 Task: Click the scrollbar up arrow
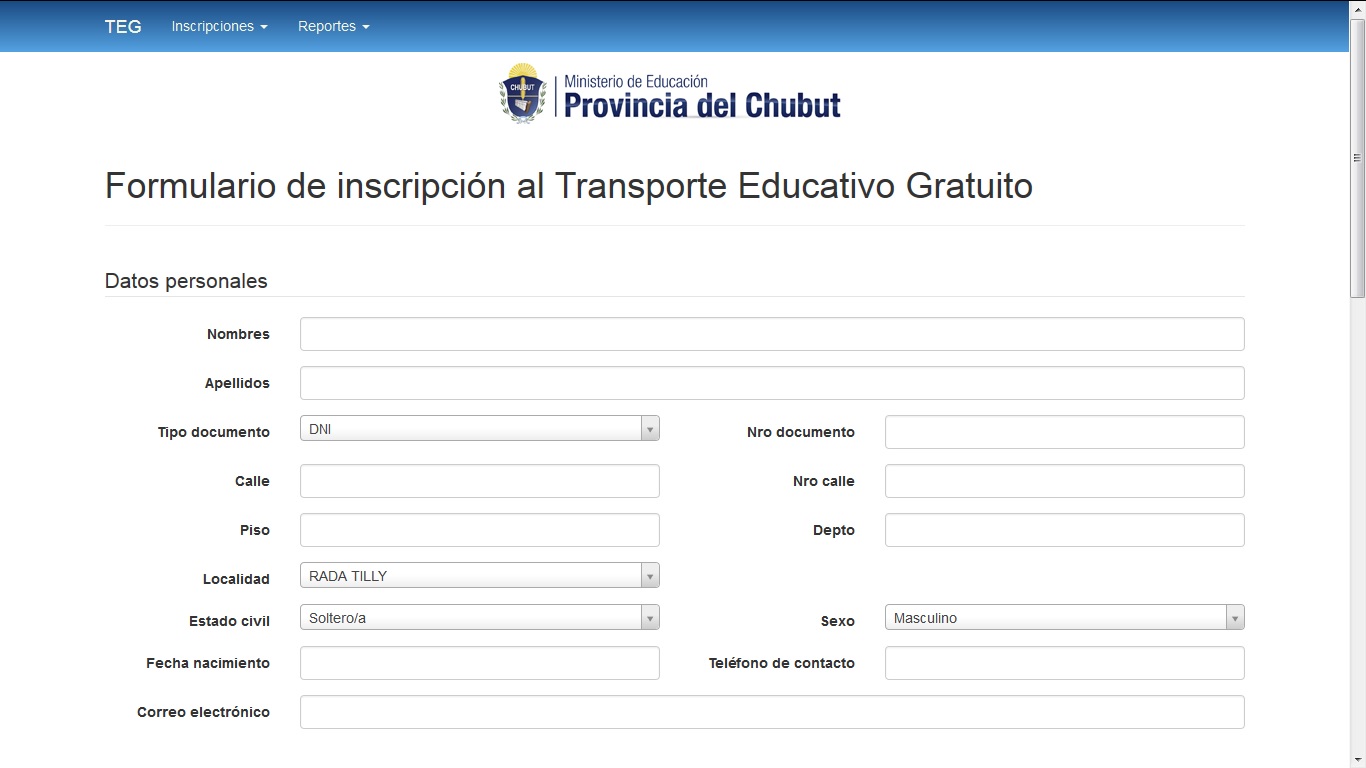pyautogui.click(x=1357, y=8)
